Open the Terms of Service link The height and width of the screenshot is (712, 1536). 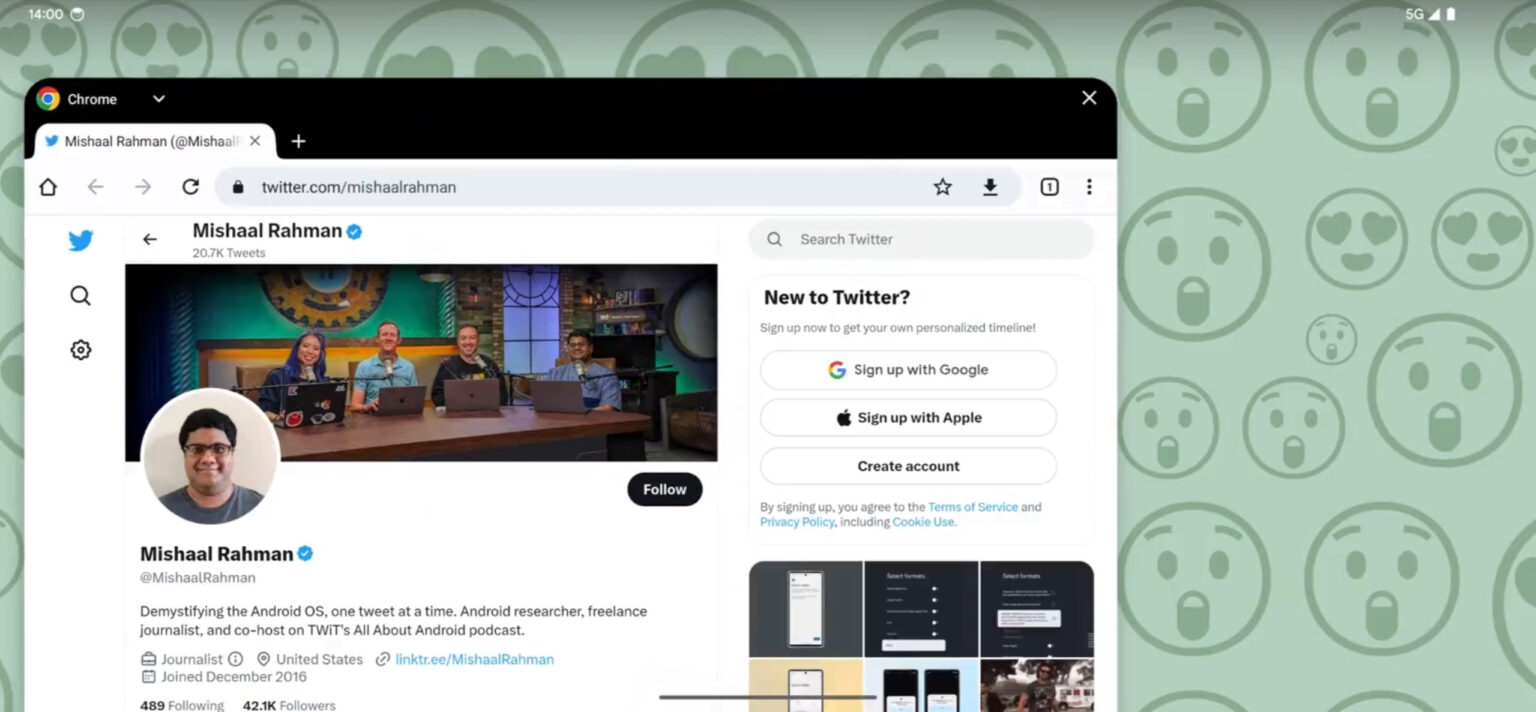pos(972,507)
